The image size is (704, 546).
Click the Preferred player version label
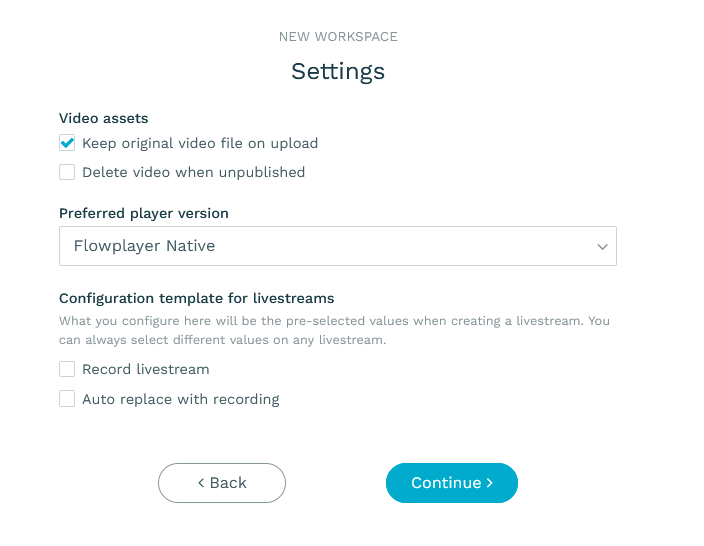click(x=144, y=213)
